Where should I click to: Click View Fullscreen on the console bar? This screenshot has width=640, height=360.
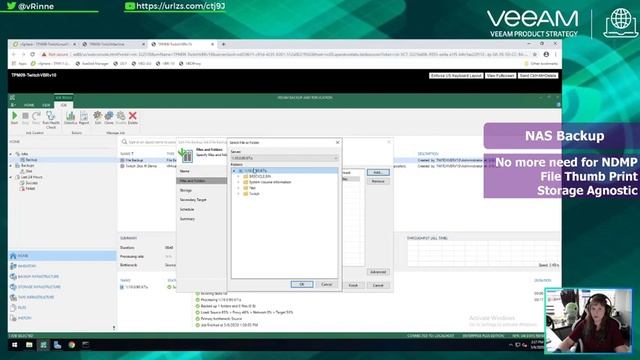[x=500, y=76]
